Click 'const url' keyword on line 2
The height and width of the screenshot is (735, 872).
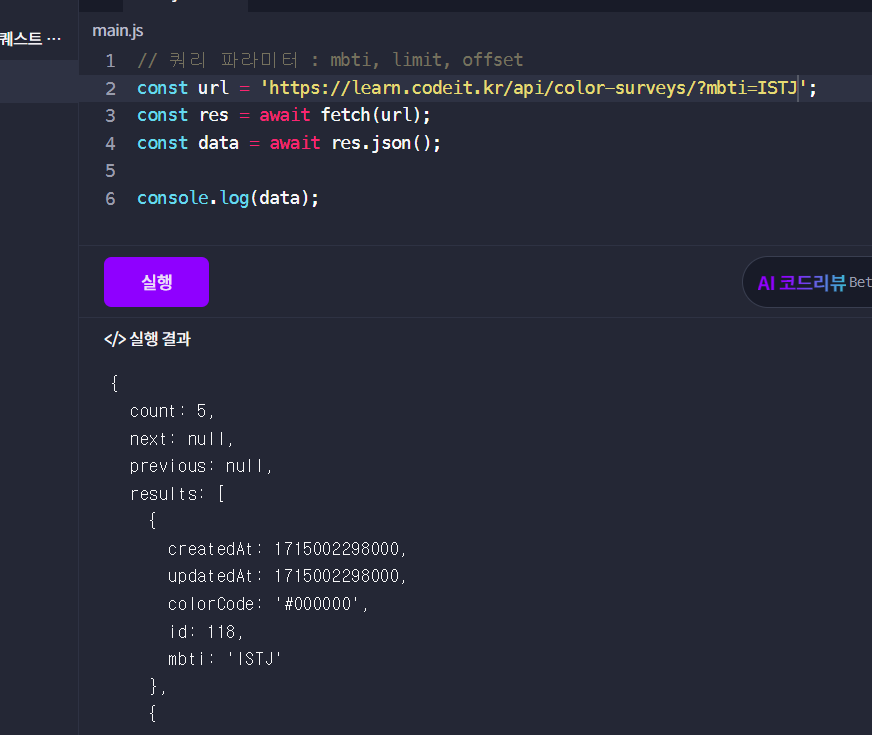(x=183, y=88)
